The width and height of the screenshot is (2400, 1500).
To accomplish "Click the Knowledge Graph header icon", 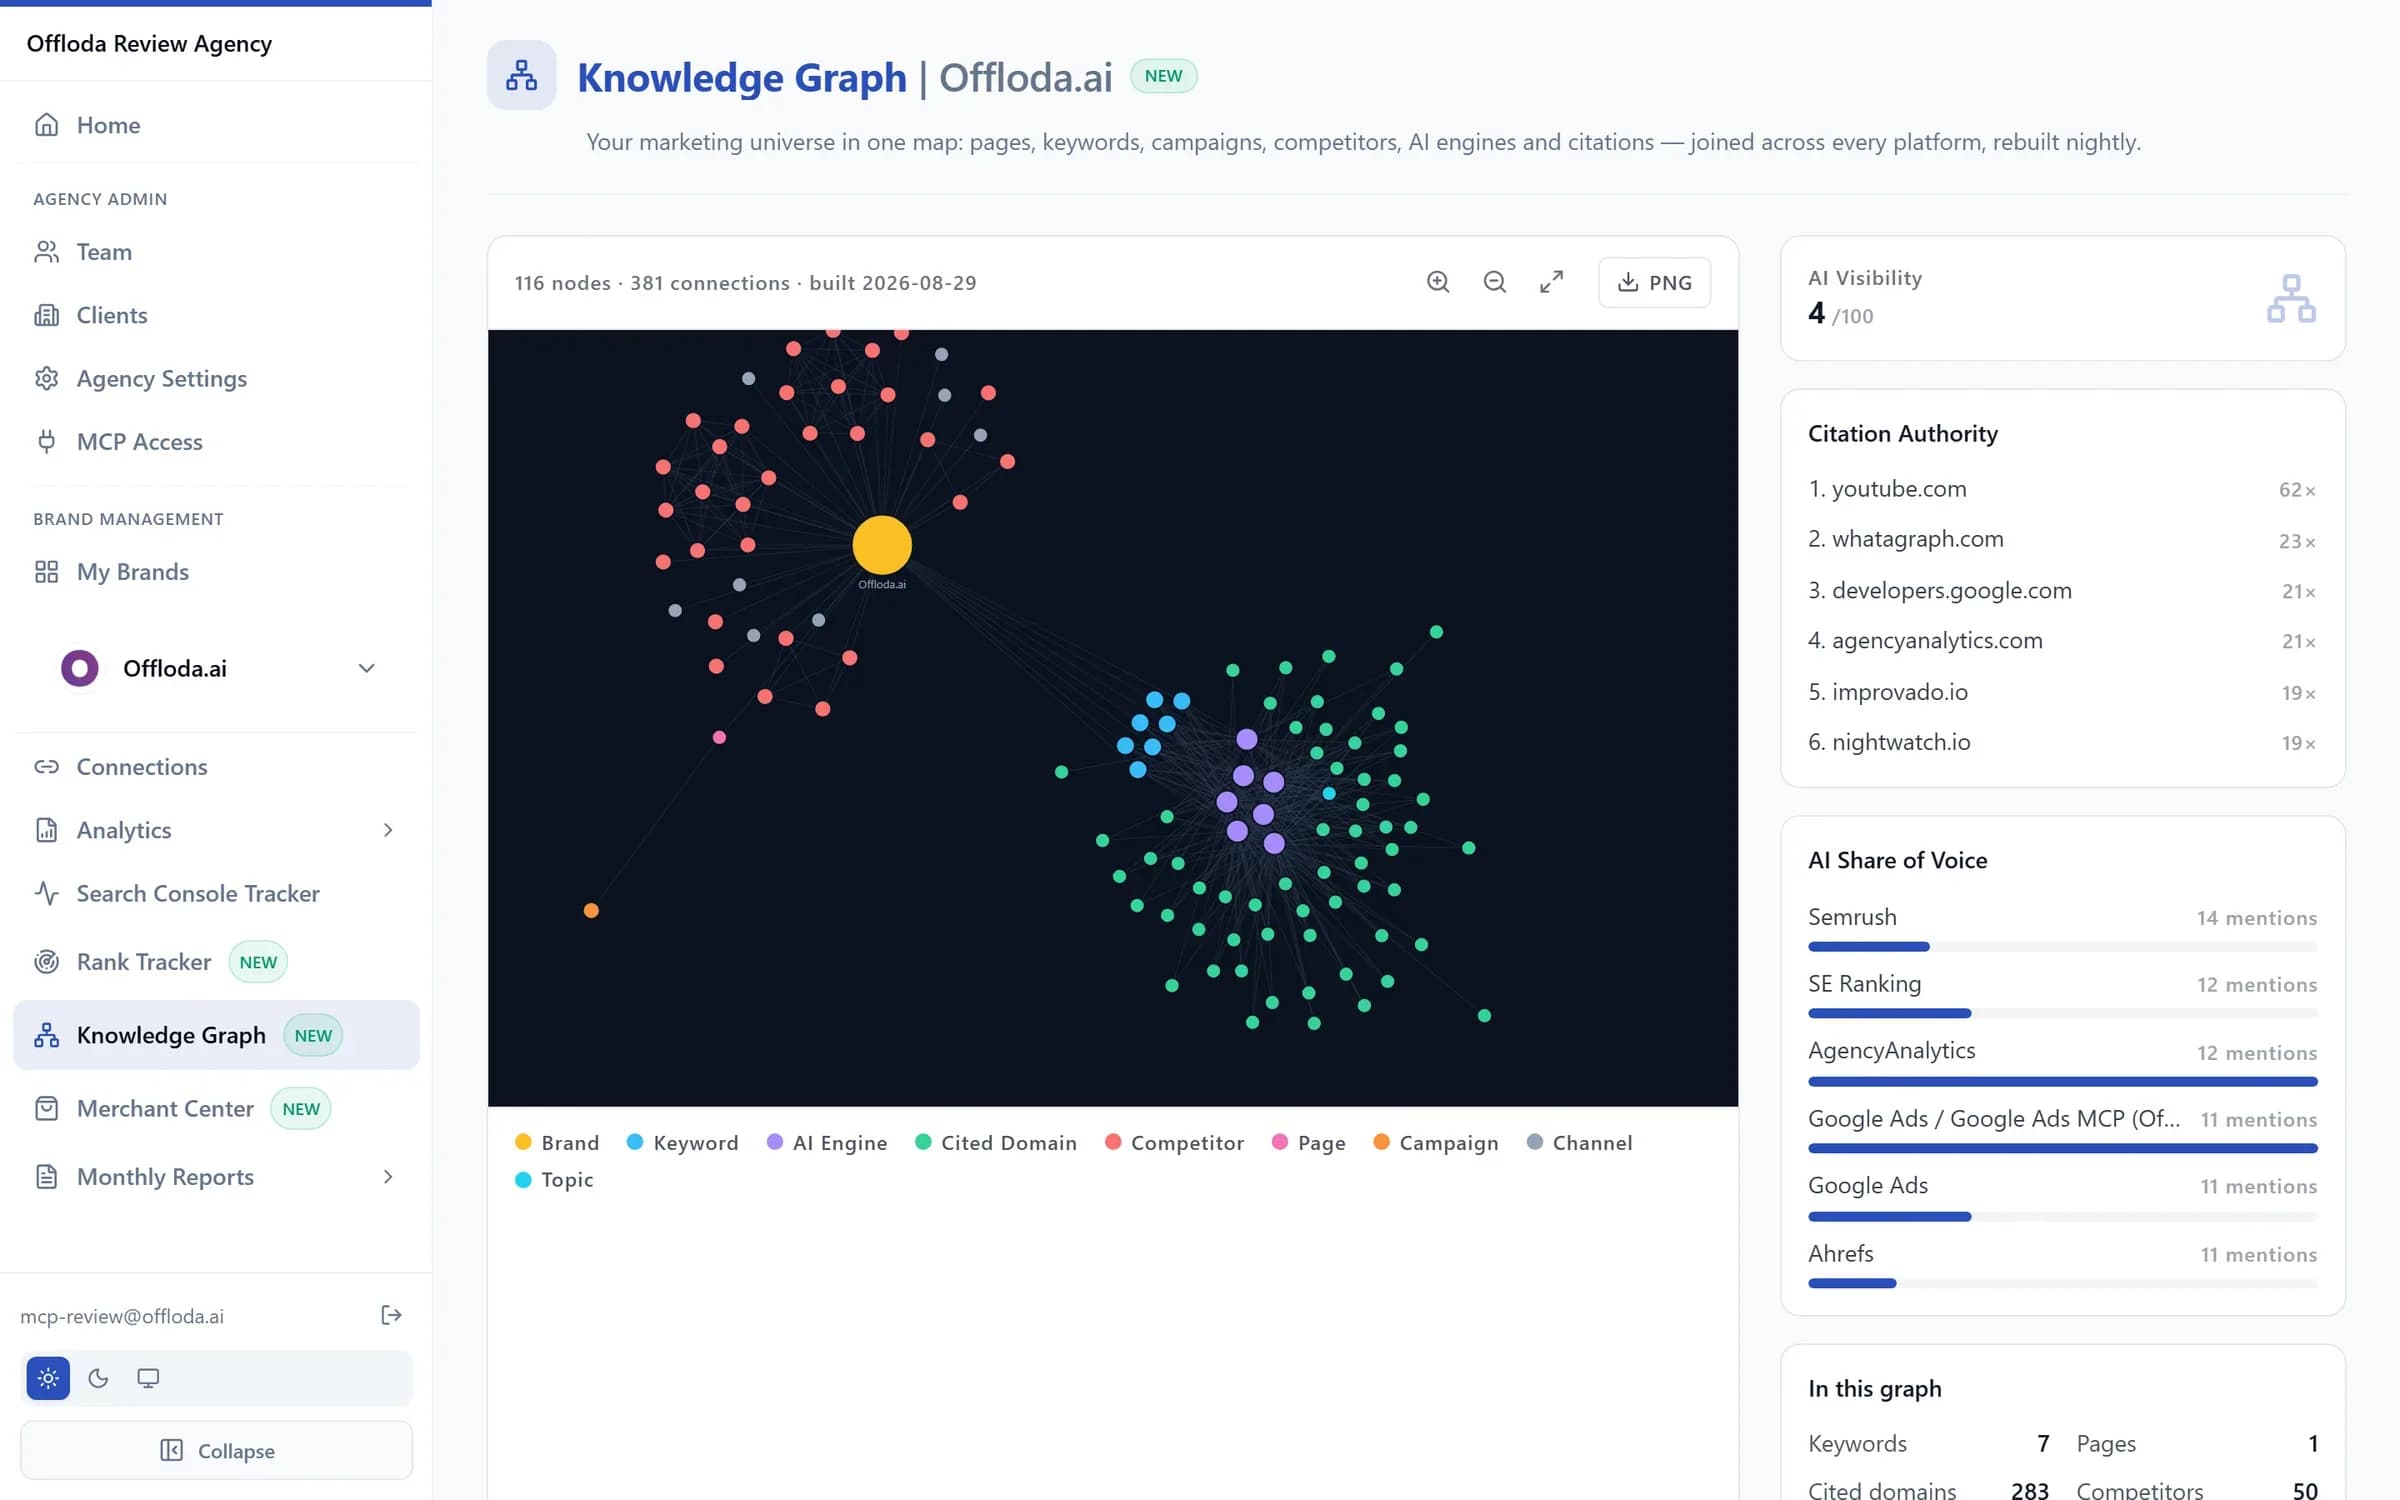I will tap(521, 75).
